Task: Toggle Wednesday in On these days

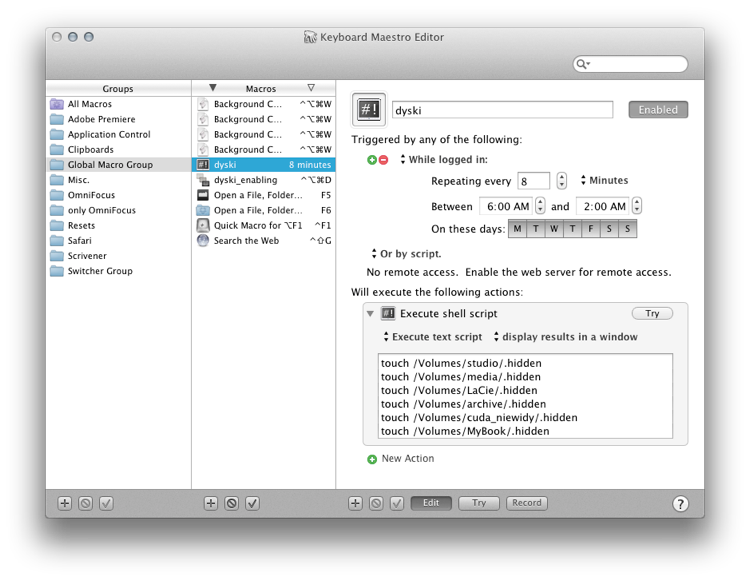Action: [x=554, y=229]
